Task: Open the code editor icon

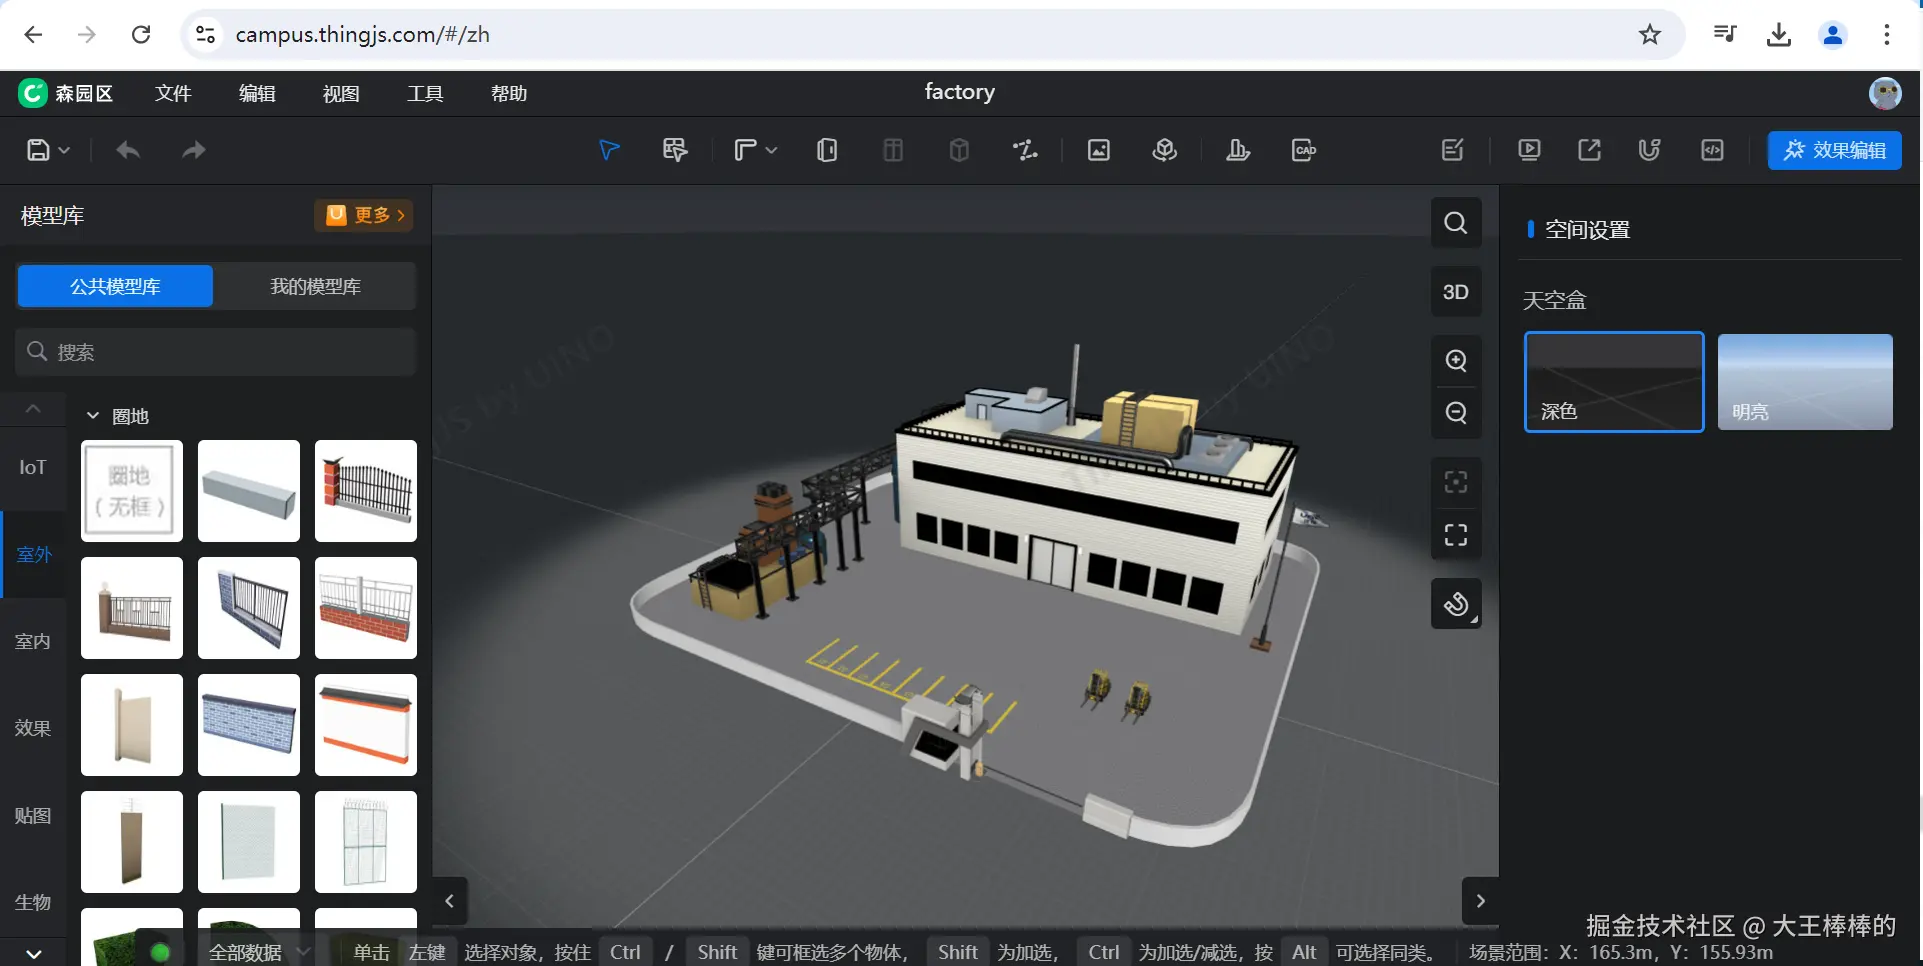Action: point(1713,150)
